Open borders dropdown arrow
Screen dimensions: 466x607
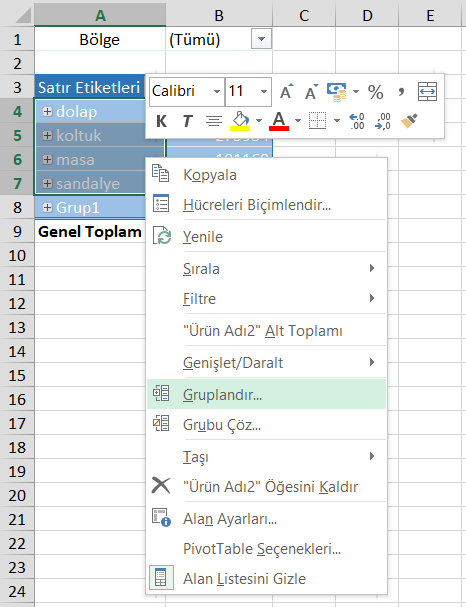tap(337, 121)
